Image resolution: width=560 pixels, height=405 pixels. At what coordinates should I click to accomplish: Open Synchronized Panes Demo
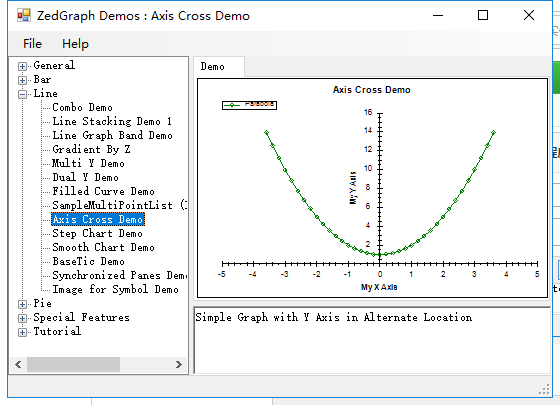coord(119,275)
